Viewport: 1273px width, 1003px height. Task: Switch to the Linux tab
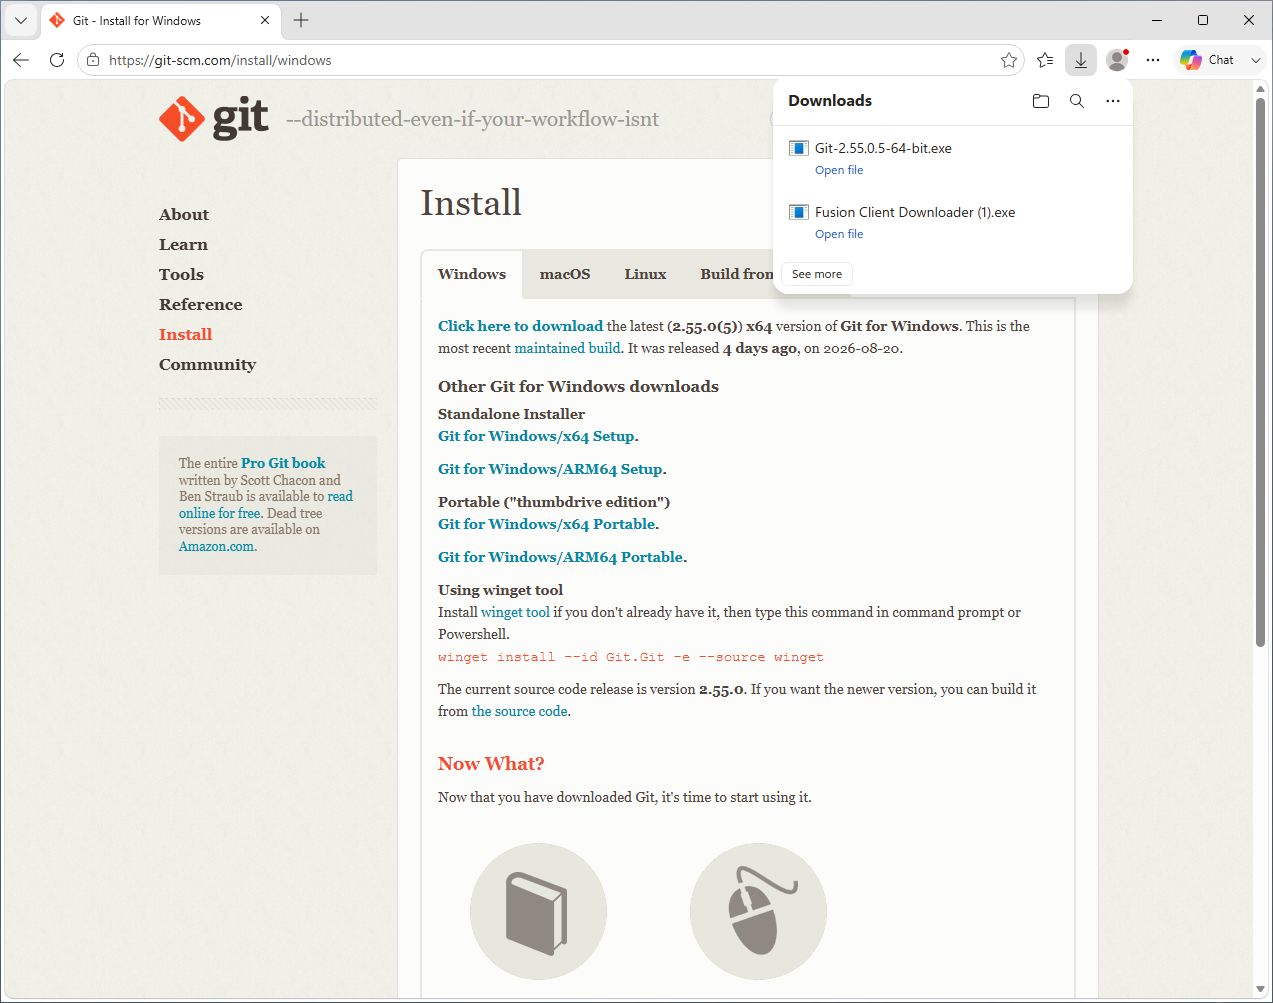[x=645, y=274]
